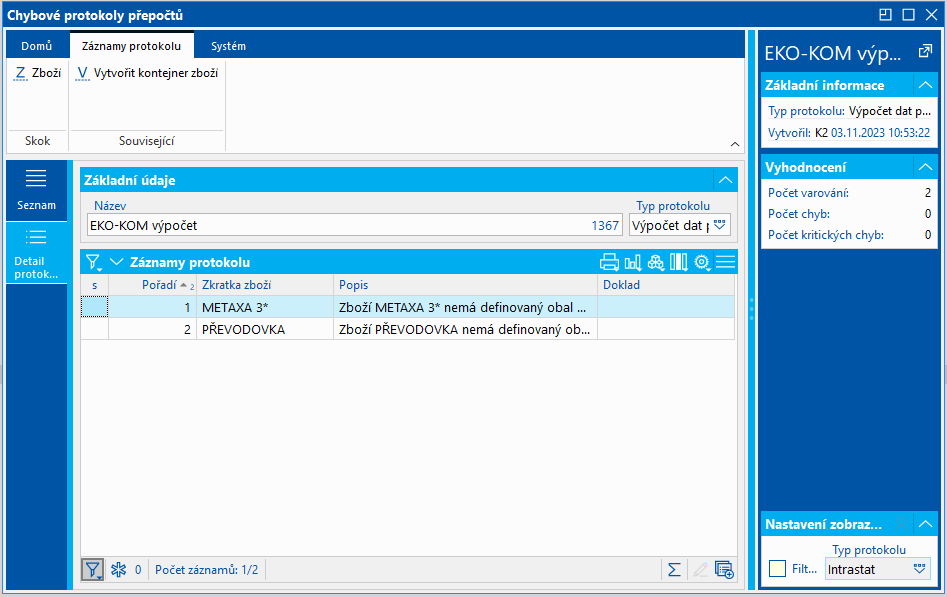Click the Počet chyb row
Screen dimensions: 947x597
pos(849,214)
